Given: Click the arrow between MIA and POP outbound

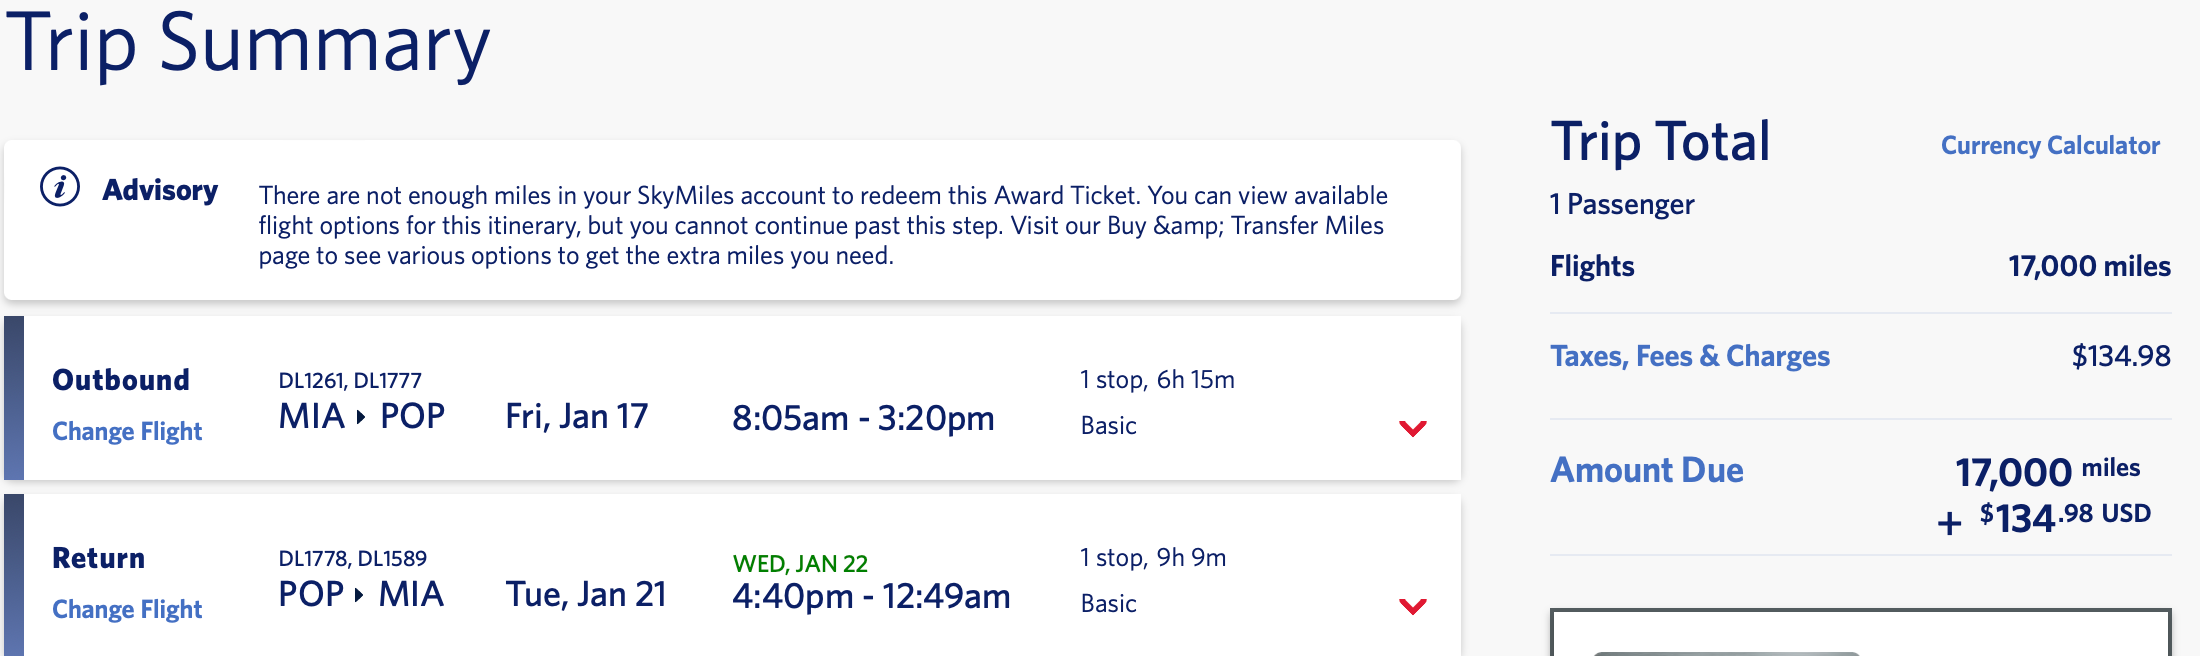Looking at the screenshot, I should click(x=361, y=417).
